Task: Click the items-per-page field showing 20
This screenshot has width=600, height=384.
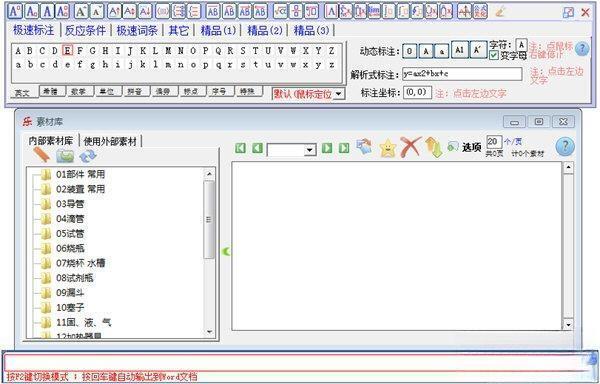Action: click(494, 142)
